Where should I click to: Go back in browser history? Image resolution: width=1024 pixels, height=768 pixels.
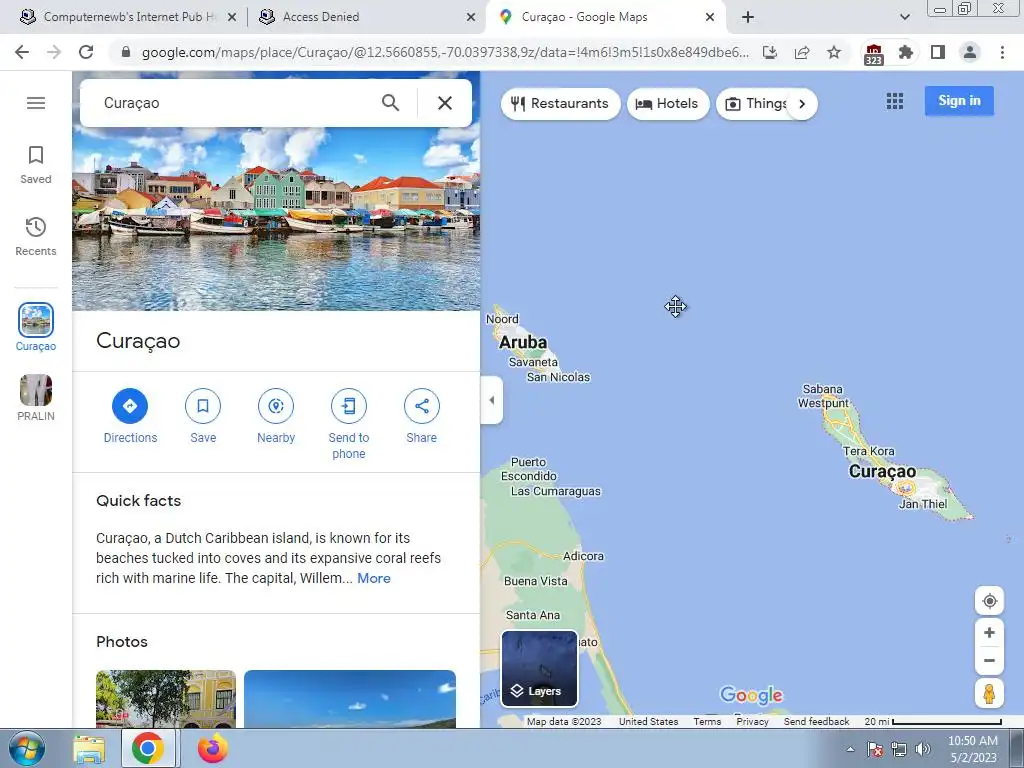click(x=22, y=52)
